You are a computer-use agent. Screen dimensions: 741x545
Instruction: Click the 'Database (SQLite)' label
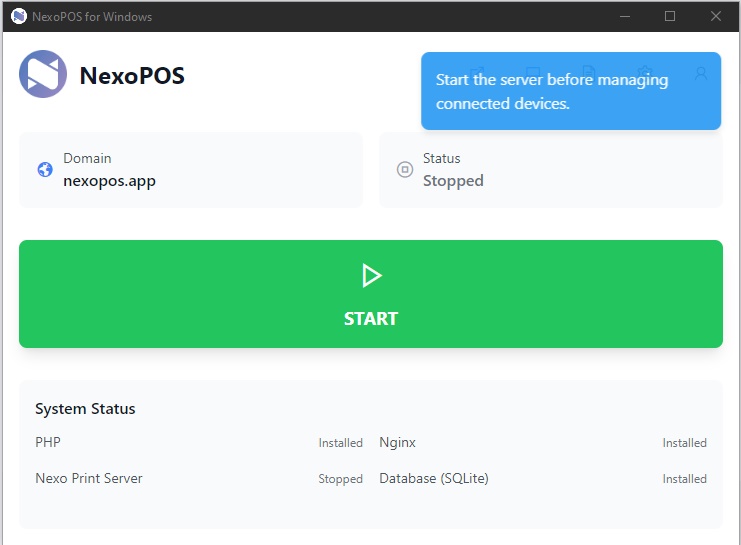pyautogui.click(x=434, y=478)
